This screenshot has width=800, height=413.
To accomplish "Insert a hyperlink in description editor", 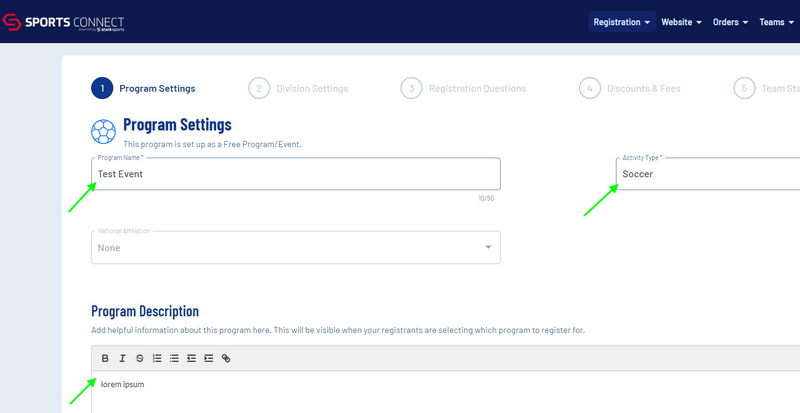I will (x=226, y=358).
